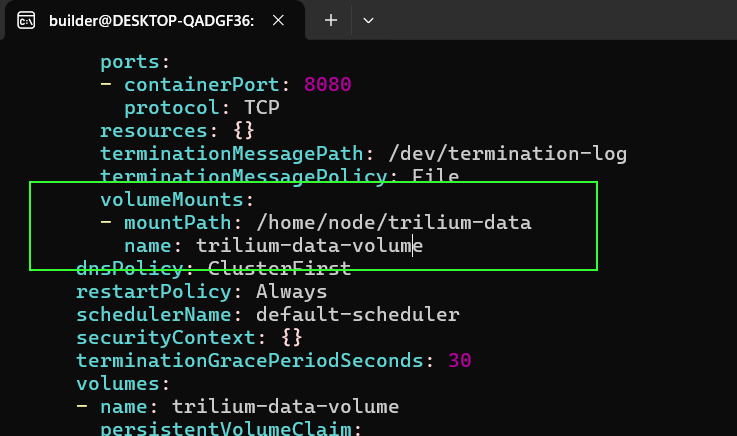
Task: Click the terminationGracePeriodSeconds value 30
Action: (x=460, y=361)
